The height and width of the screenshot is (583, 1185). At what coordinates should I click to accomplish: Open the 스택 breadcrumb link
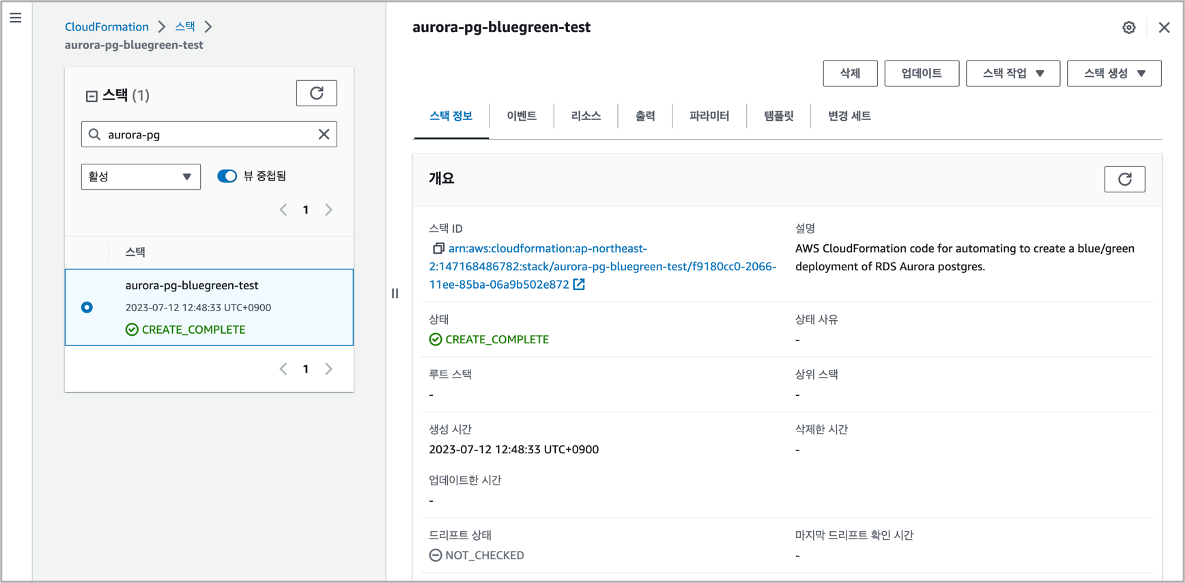[x=185, y=26]
